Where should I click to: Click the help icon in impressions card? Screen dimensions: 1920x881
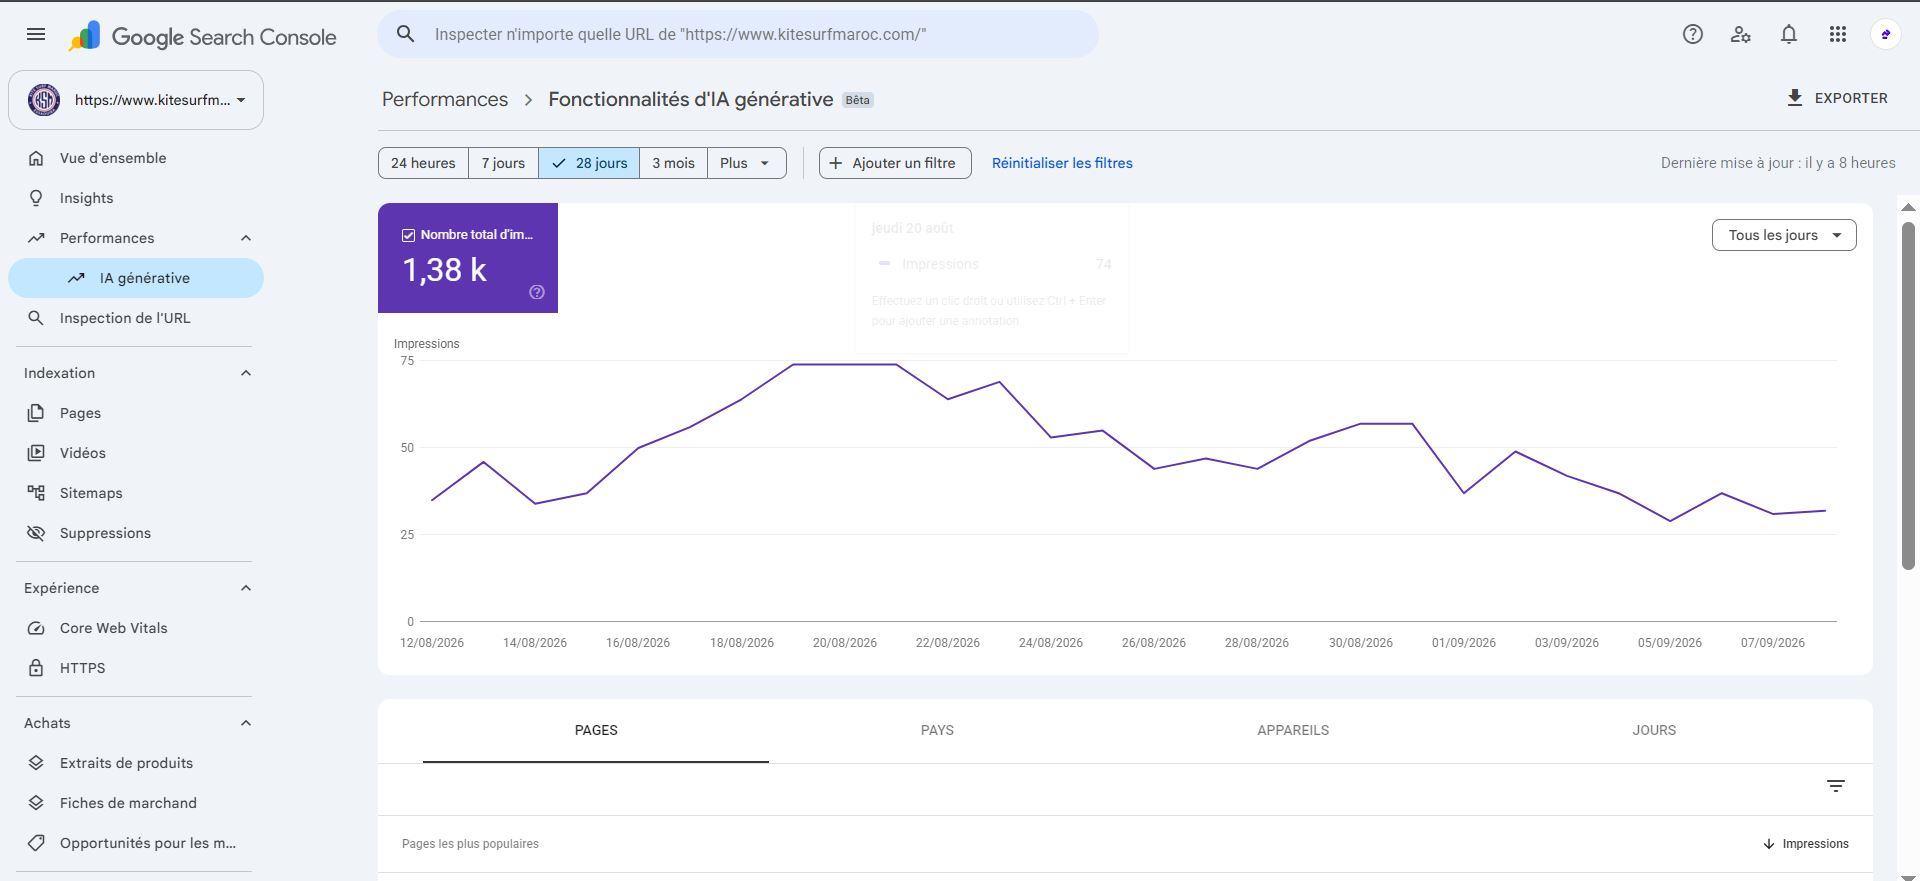coord(537,292)
